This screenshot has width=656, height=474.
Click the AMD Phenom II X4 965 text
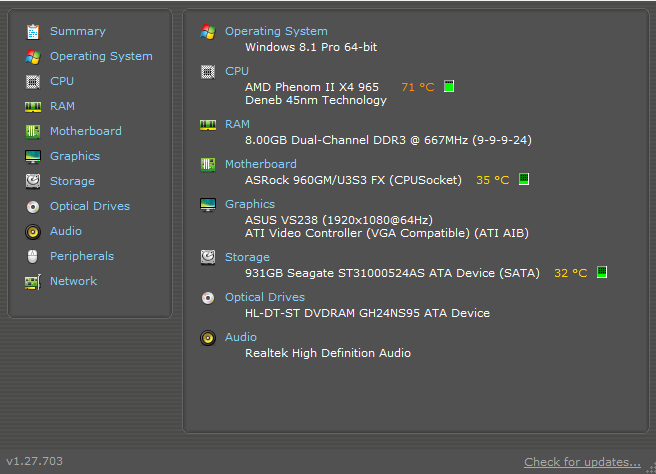312,87
